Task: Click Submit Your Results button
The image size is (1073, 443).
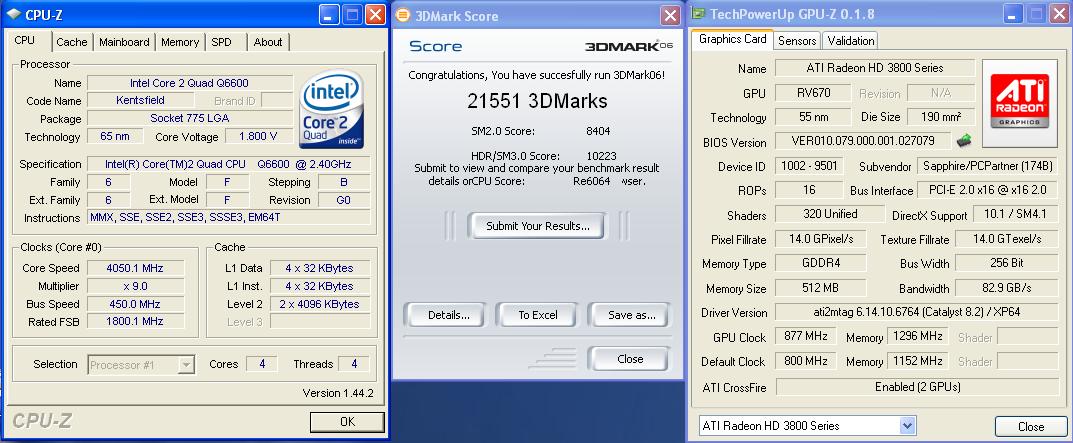Action: (x=537, y=226)
